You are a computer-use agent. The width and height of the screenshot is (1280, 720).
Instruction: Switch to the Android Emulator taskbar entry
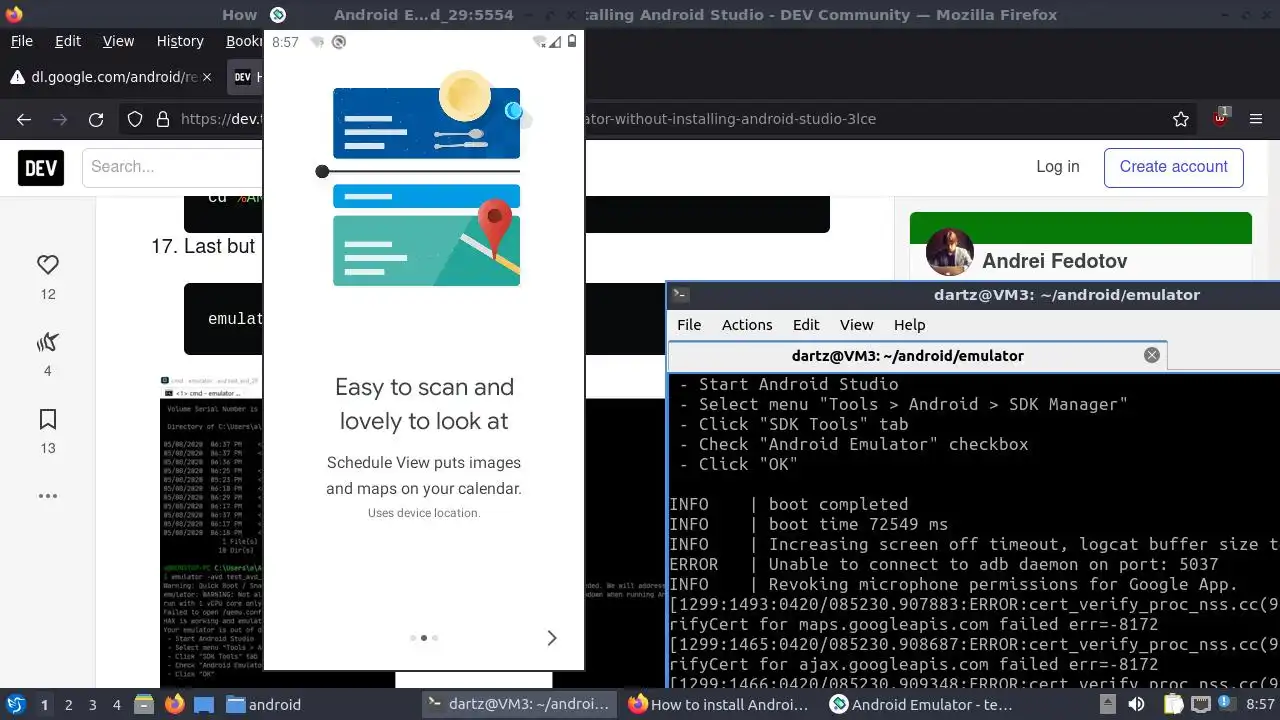[x=920, y=704]
